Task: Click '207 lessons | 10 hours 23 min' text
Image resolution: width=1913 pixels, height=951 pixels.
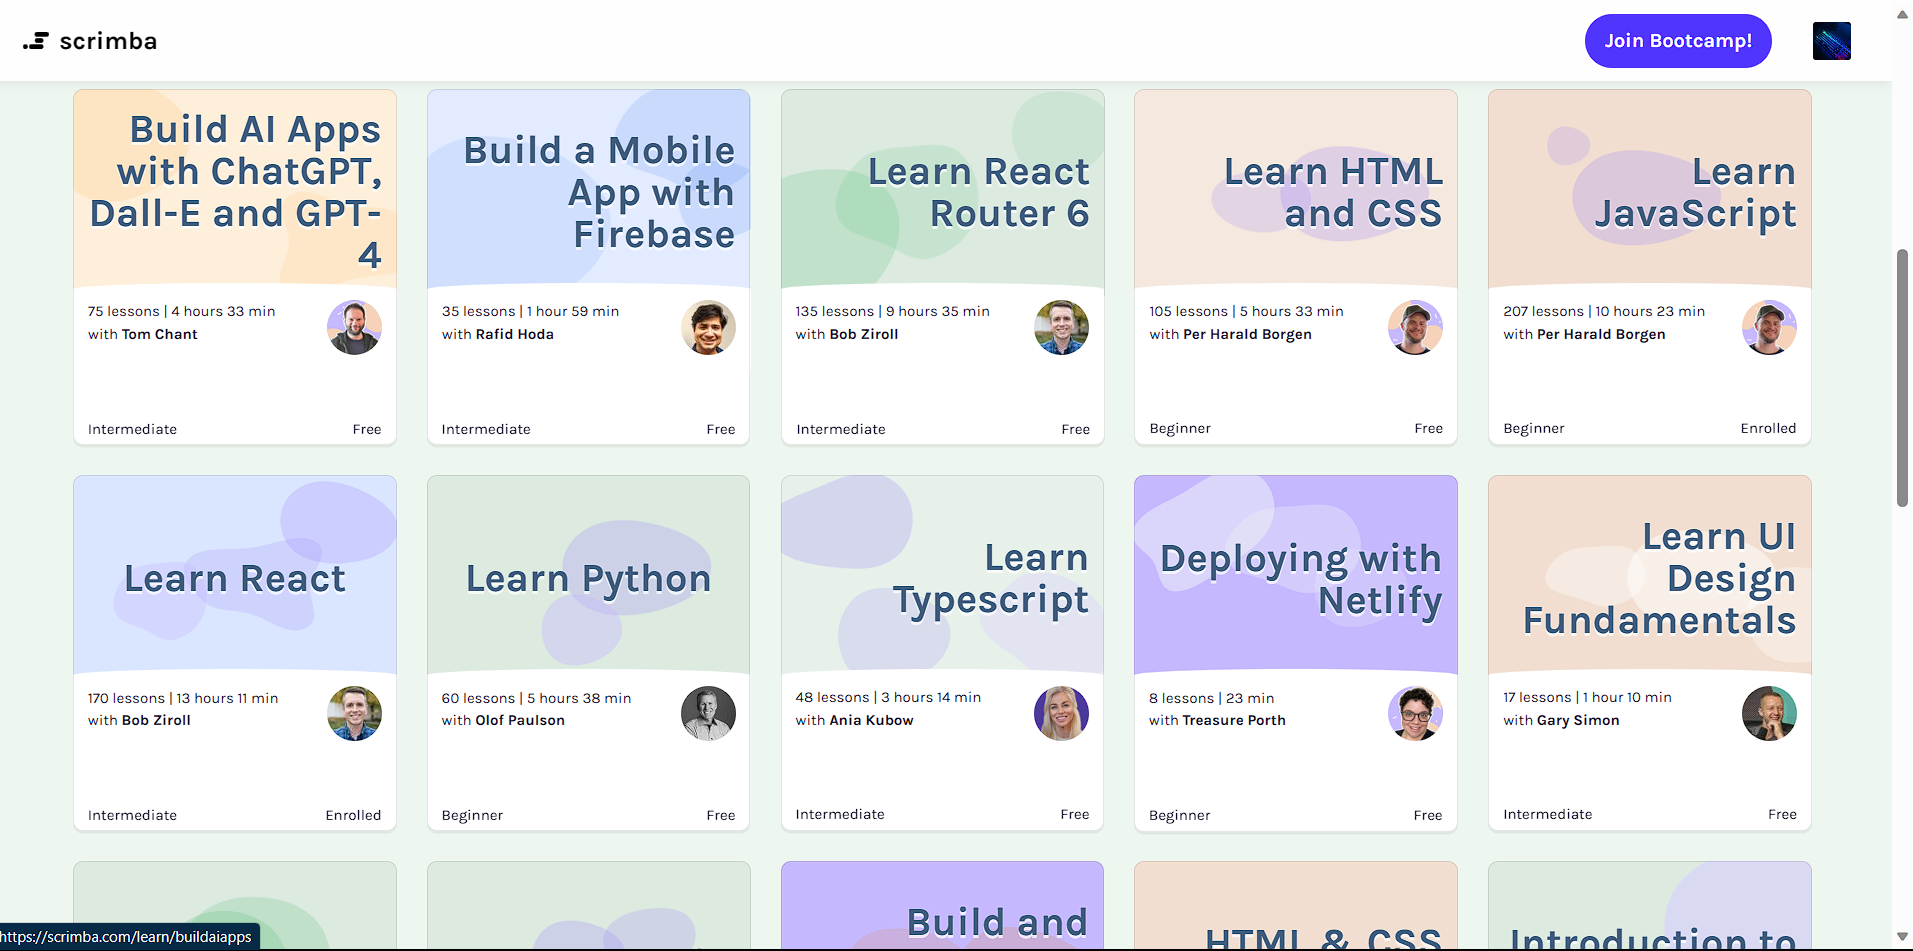Action: pos(1604,311)
